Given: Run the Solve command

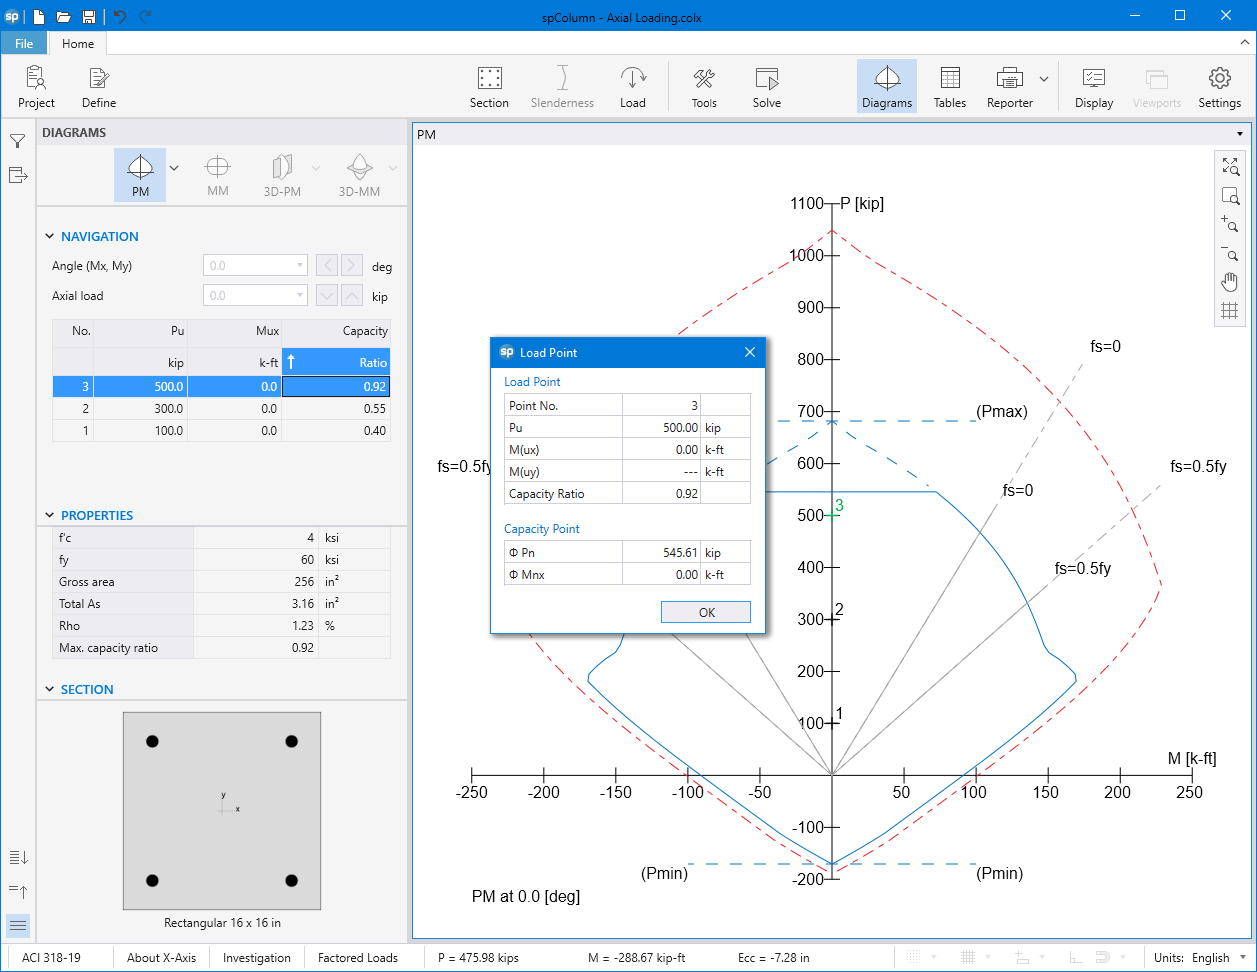Looking at the screenshot, I should pos(766,87).
